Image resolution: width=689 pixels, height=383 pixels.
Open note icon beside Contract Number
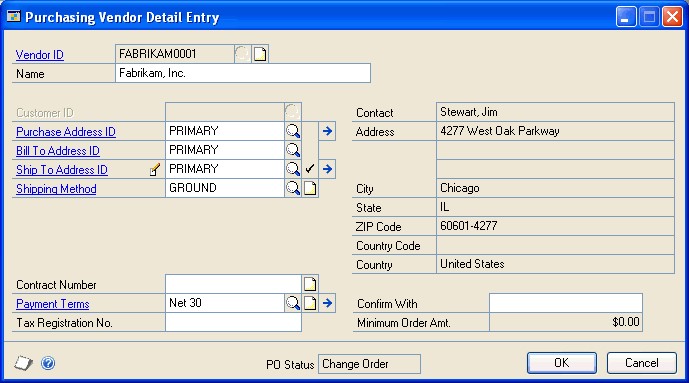(x=310, y=284)
